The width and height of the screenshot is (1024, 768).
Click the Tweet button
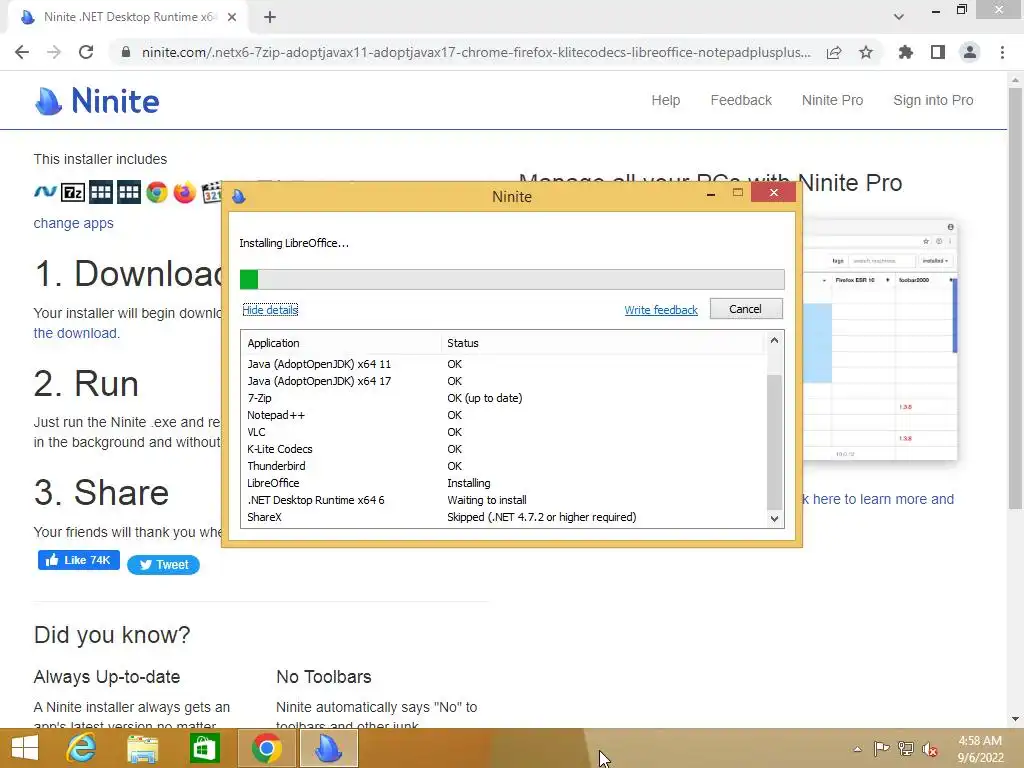pos(163,565)
